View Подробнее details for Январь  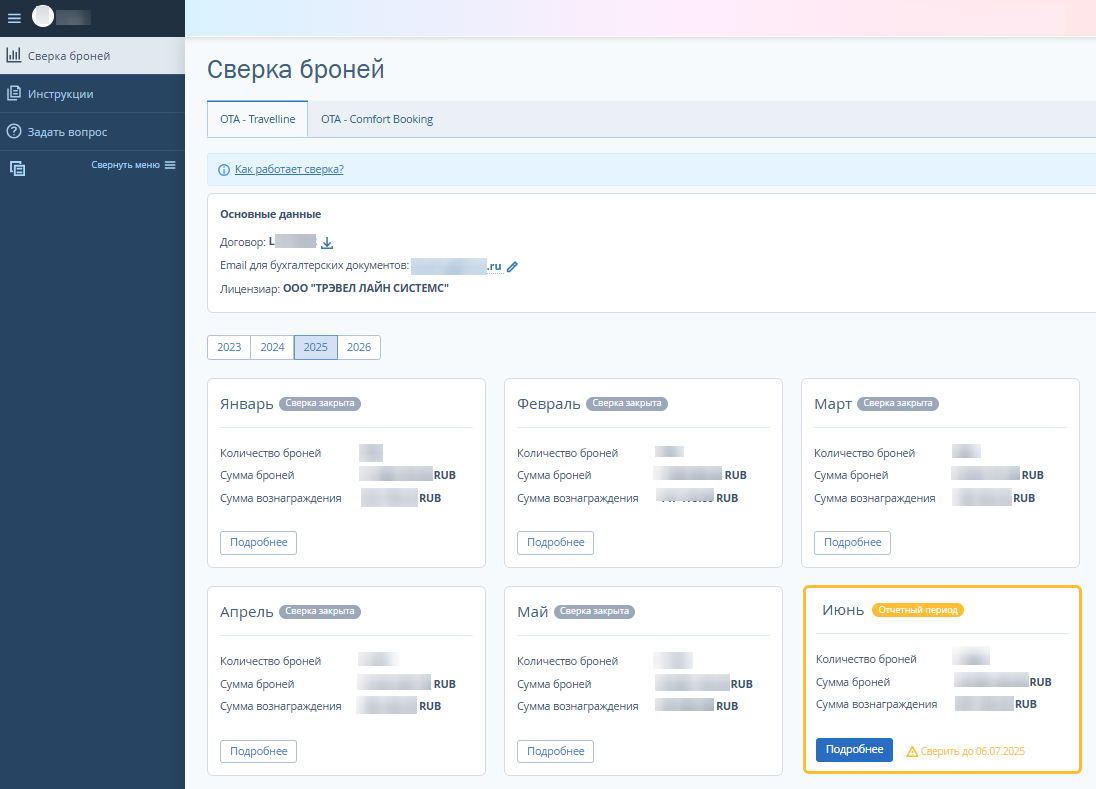pyautogui.click(x=258, y=543)
